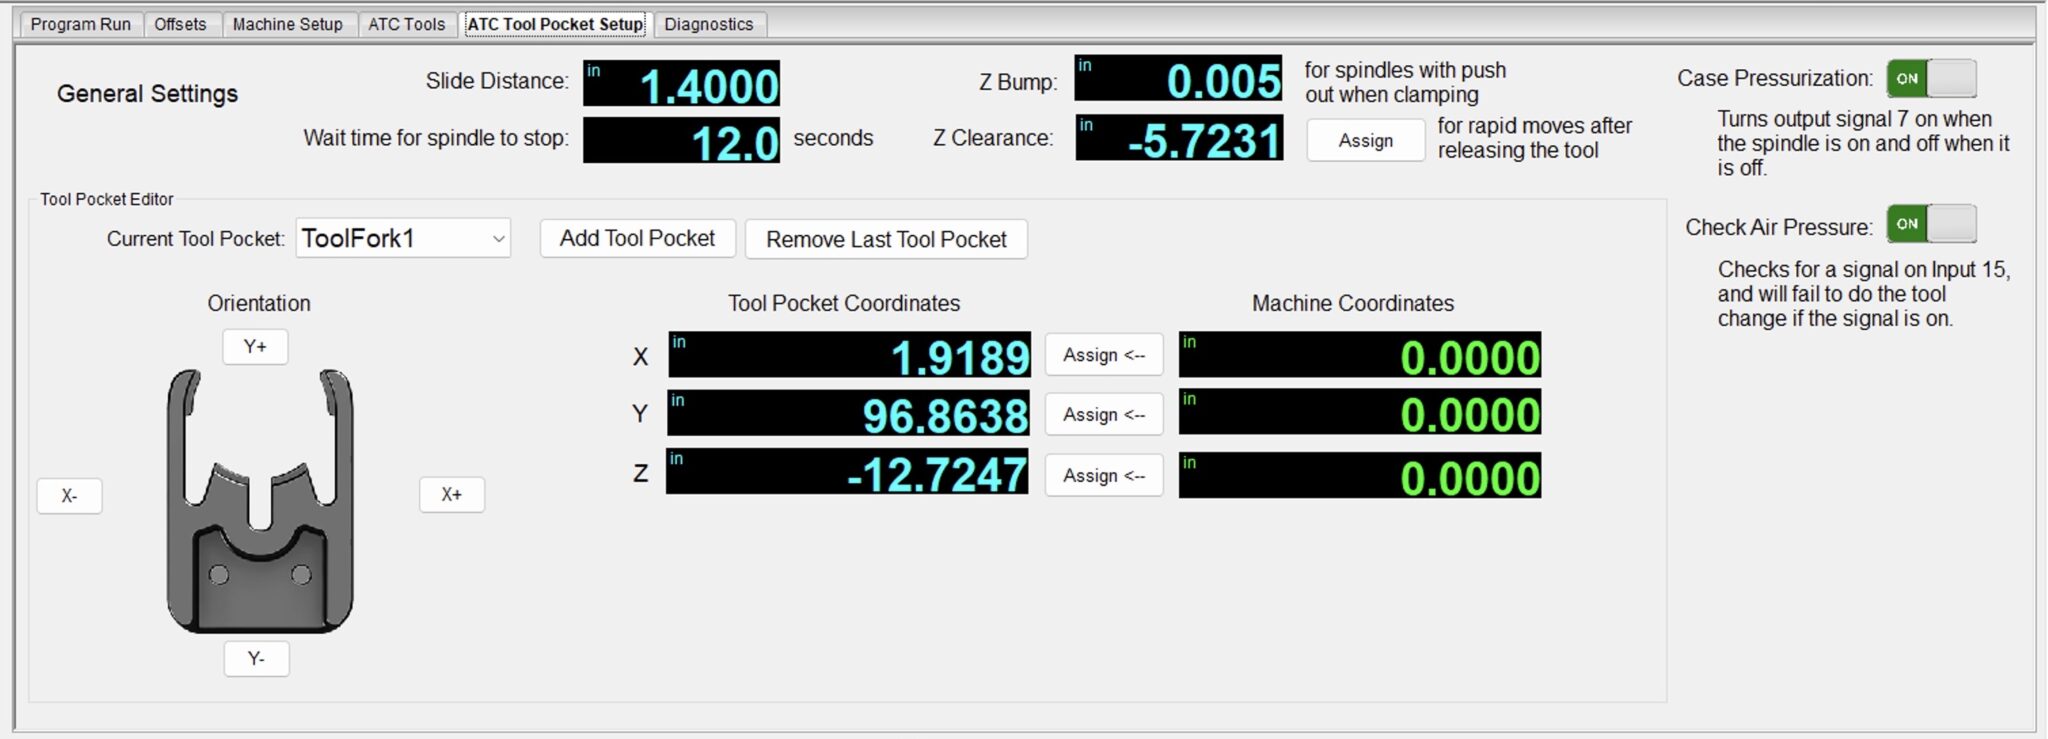Set orientation to Y+ direction

pyautogui.click(x=255, y=347)
